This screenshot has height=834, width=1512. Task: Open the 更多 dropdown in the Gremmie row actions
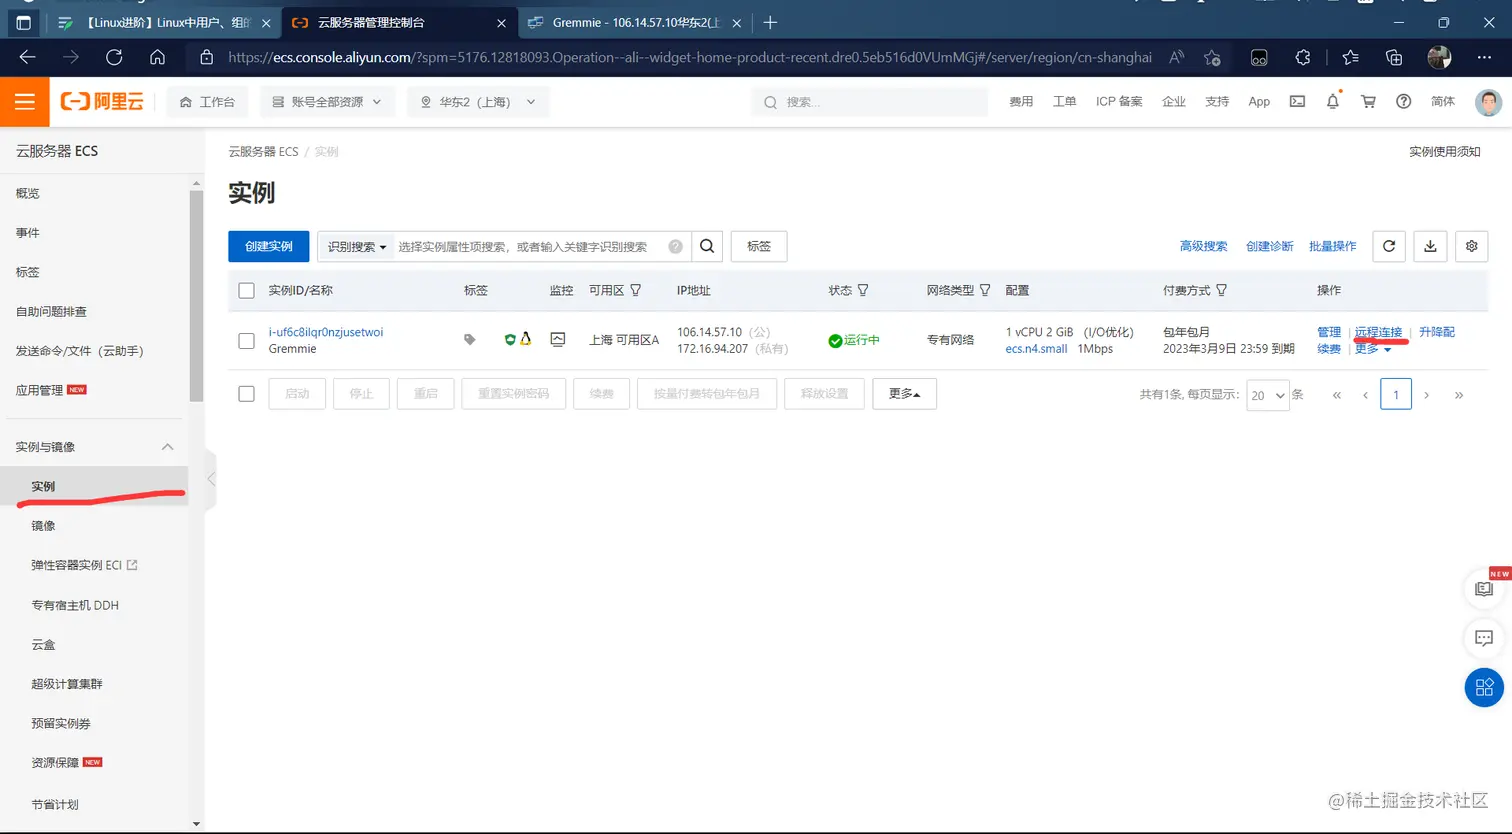[1373, 349]
